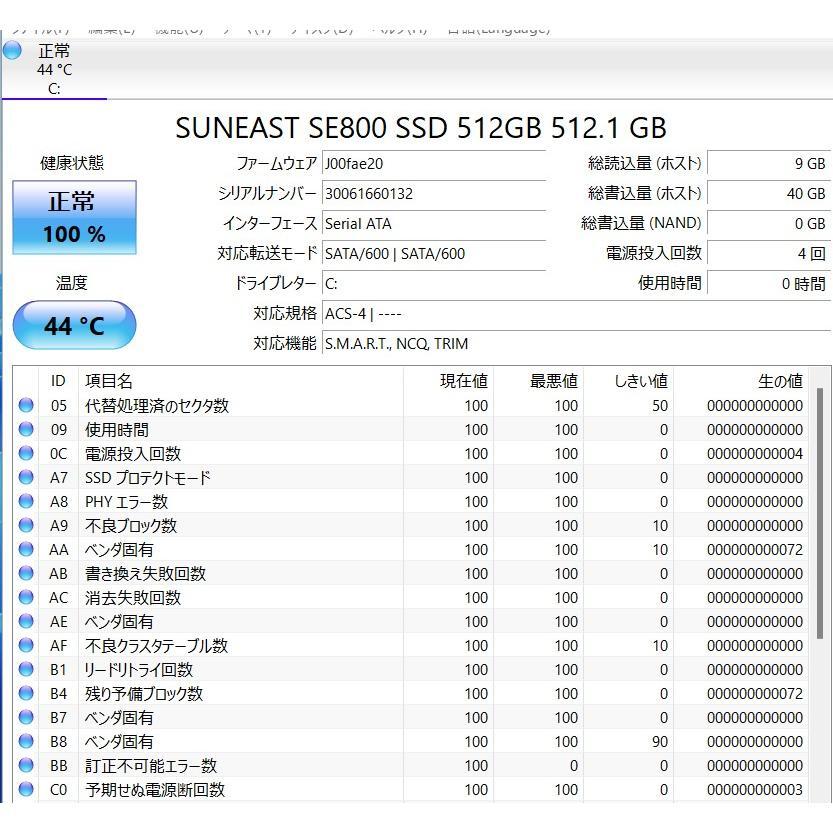The height and width of the screenshot is (833, 833).
Task: Click status orb in row BB
Action: click(26, 765)
